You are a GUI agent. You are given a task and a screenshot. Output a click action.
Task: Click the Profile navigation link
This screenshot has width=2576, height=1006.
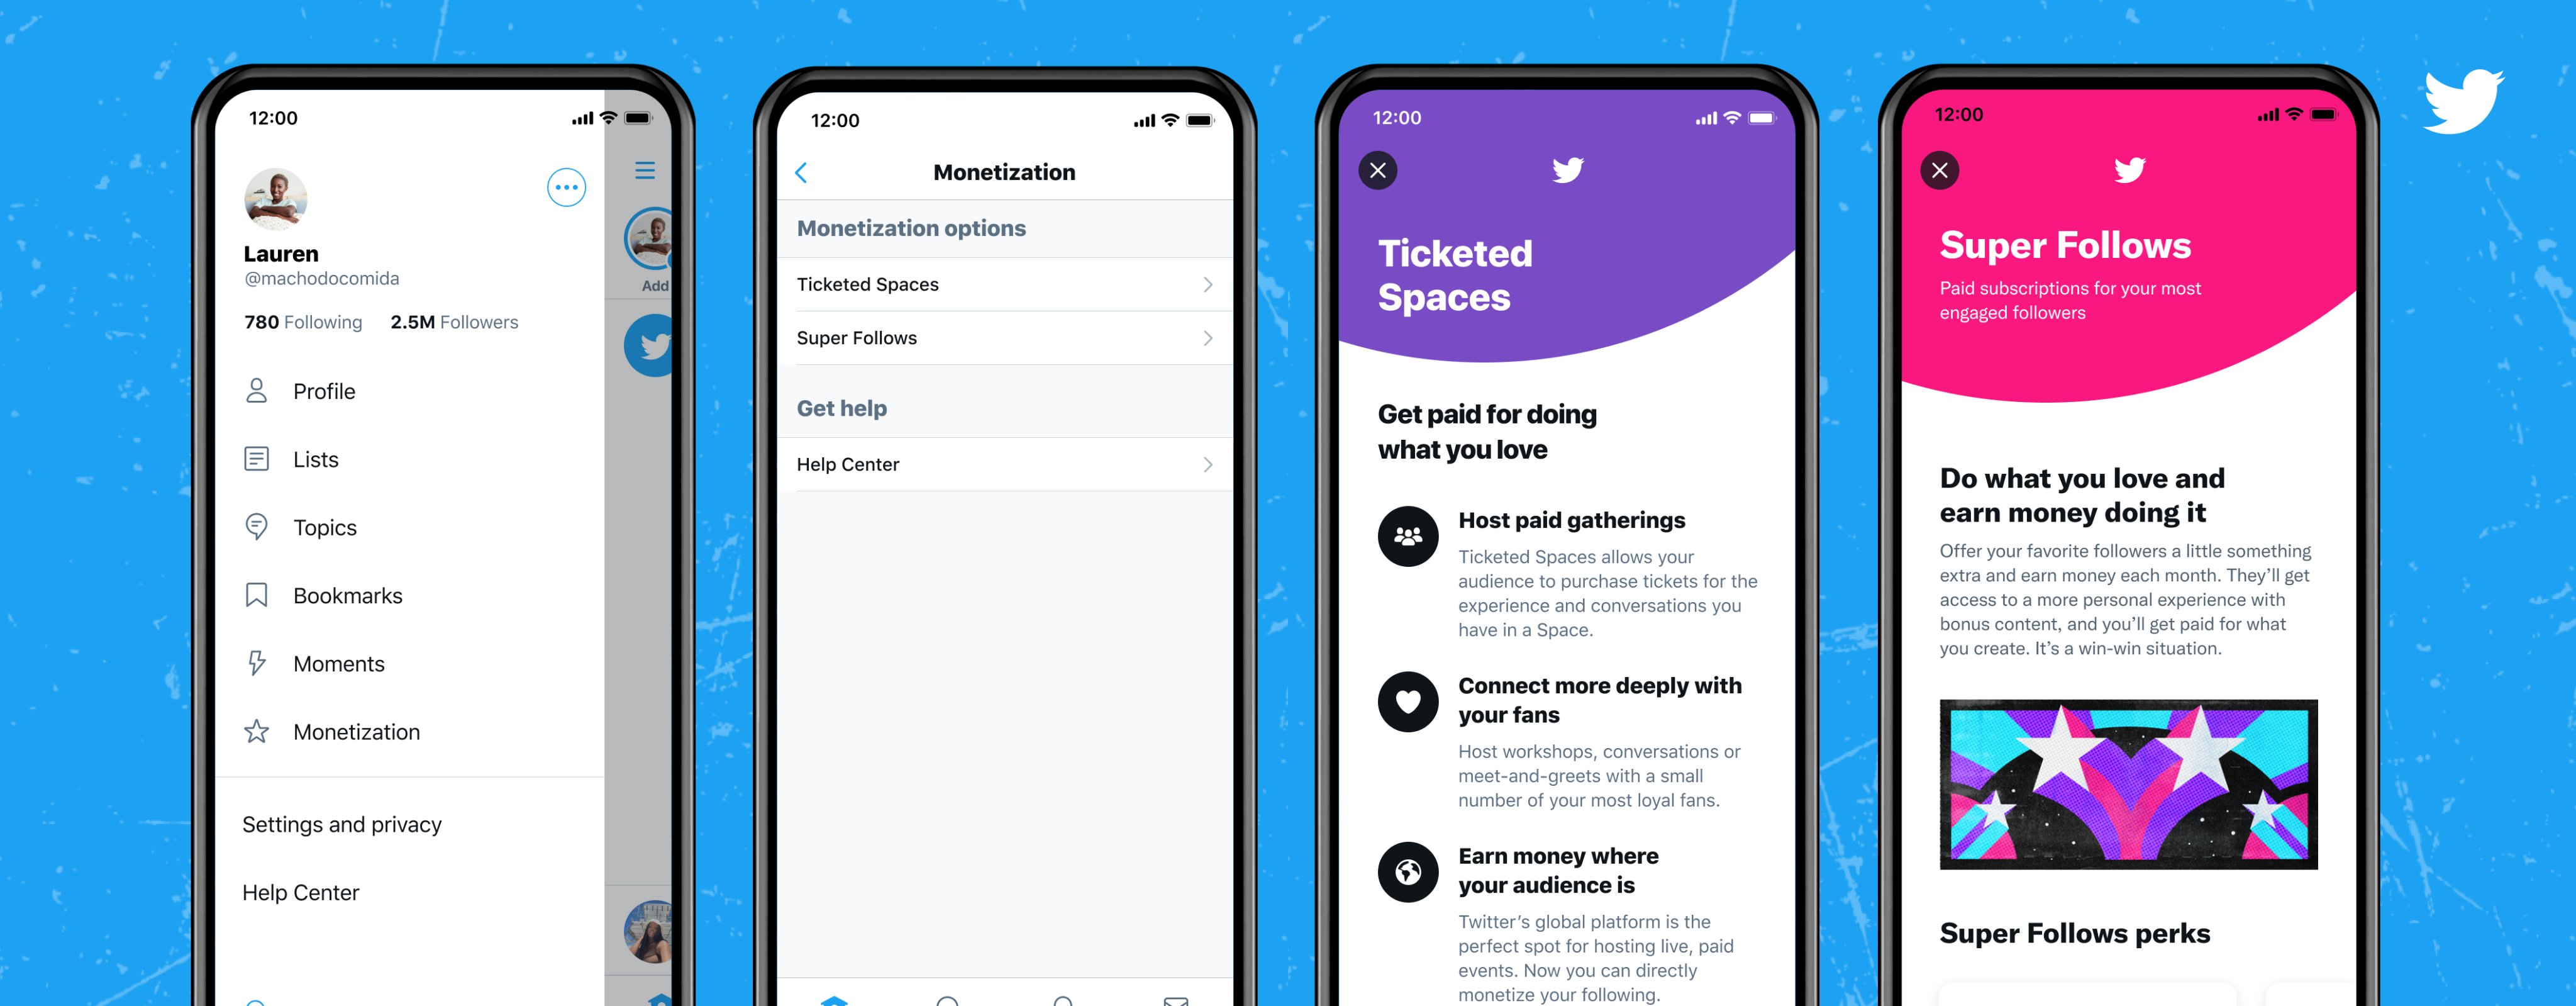tap(325, 391)
